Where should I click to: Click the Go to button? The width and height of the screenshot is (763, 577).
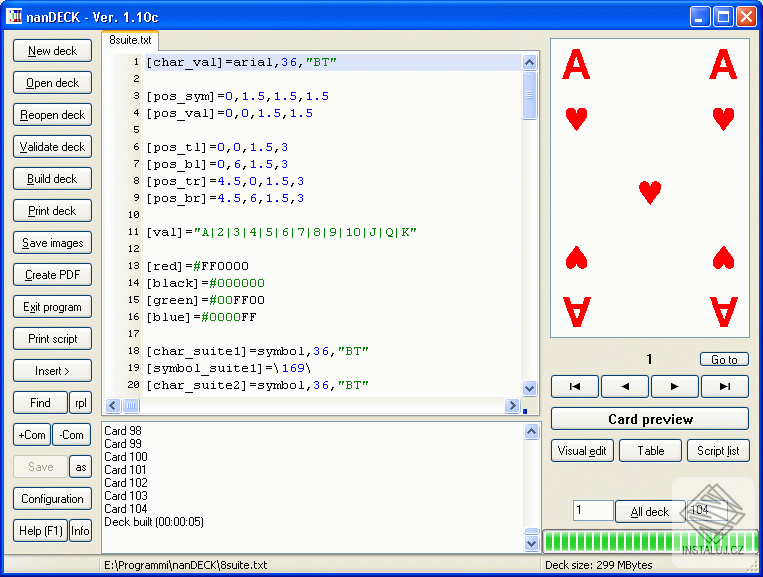click(x=724, y=359)
